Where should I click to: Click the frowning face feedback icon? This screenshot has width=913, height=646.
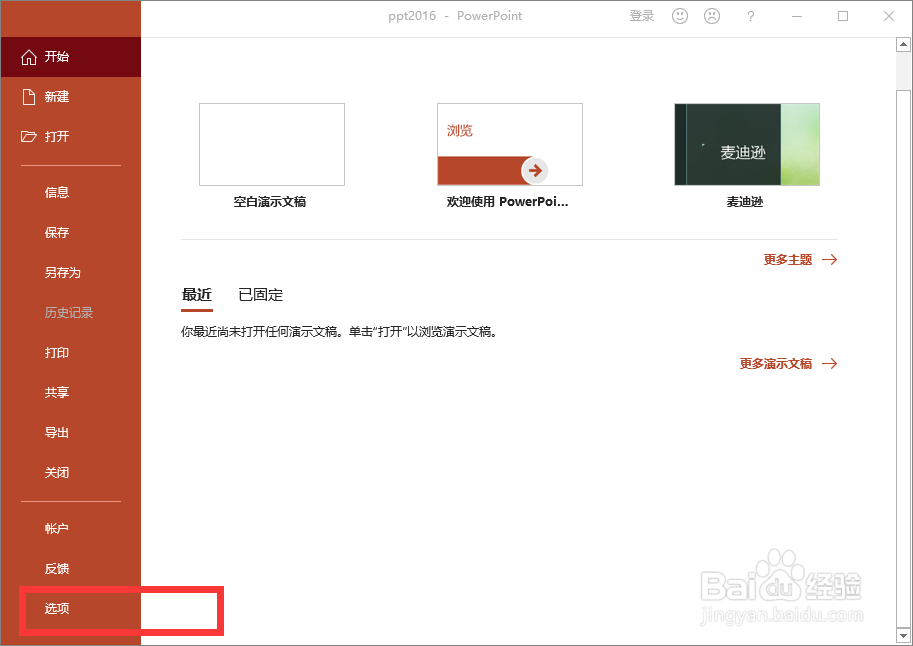pos(712,16)
